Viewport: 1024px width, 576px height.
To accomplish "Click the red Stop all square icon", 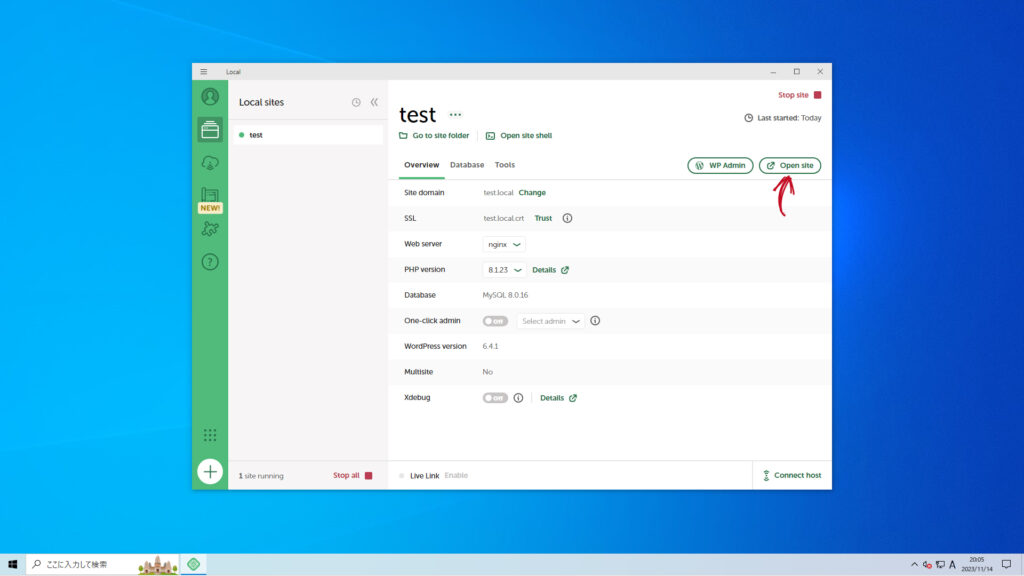I will pos(368,475).
